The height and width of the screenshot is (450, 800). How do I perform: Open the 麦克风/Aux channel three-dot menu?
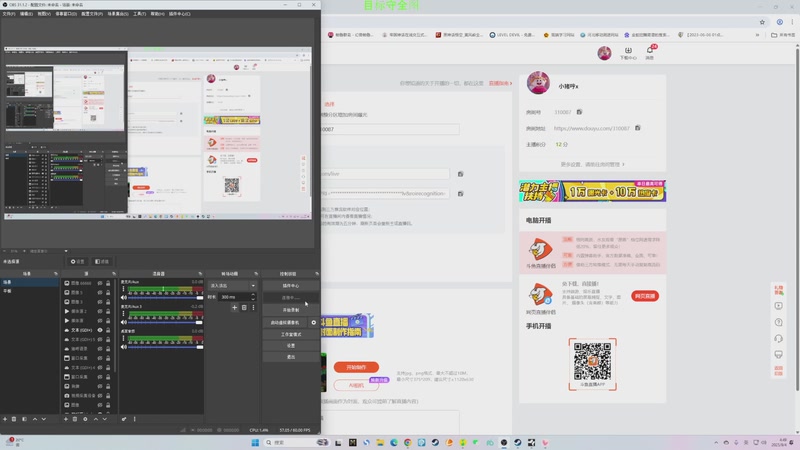point(123,289)
